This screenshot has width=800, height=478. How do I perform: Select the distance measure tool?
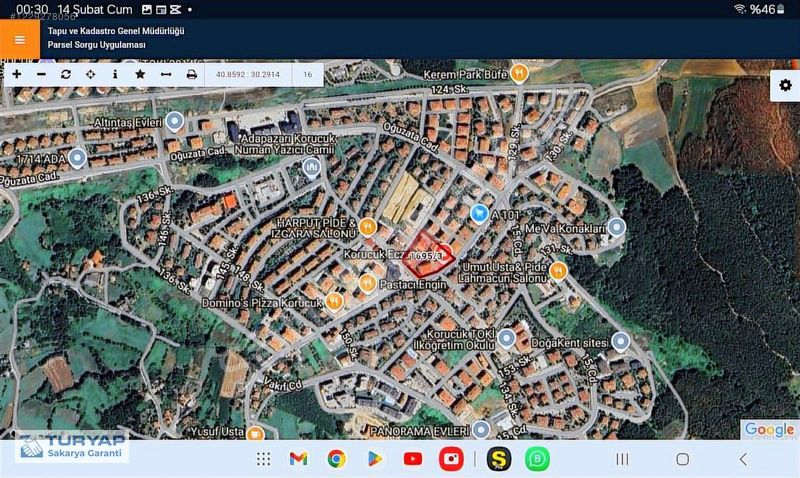point(166,74)
